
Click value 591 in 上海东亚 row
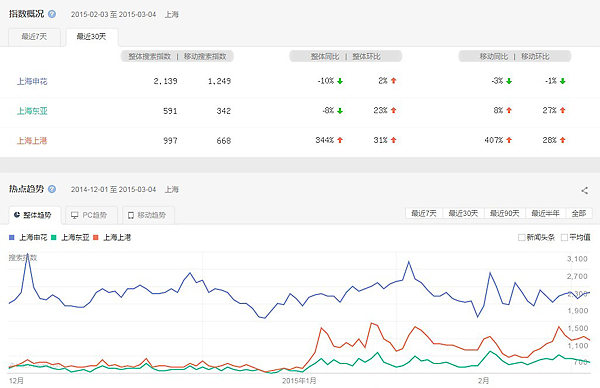click(170, 111)
